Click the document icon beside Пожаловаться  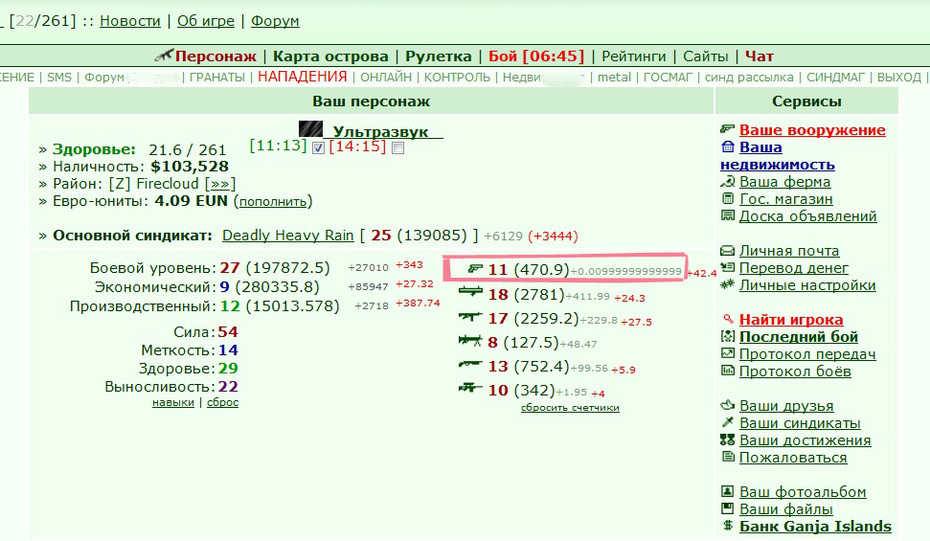728,457
